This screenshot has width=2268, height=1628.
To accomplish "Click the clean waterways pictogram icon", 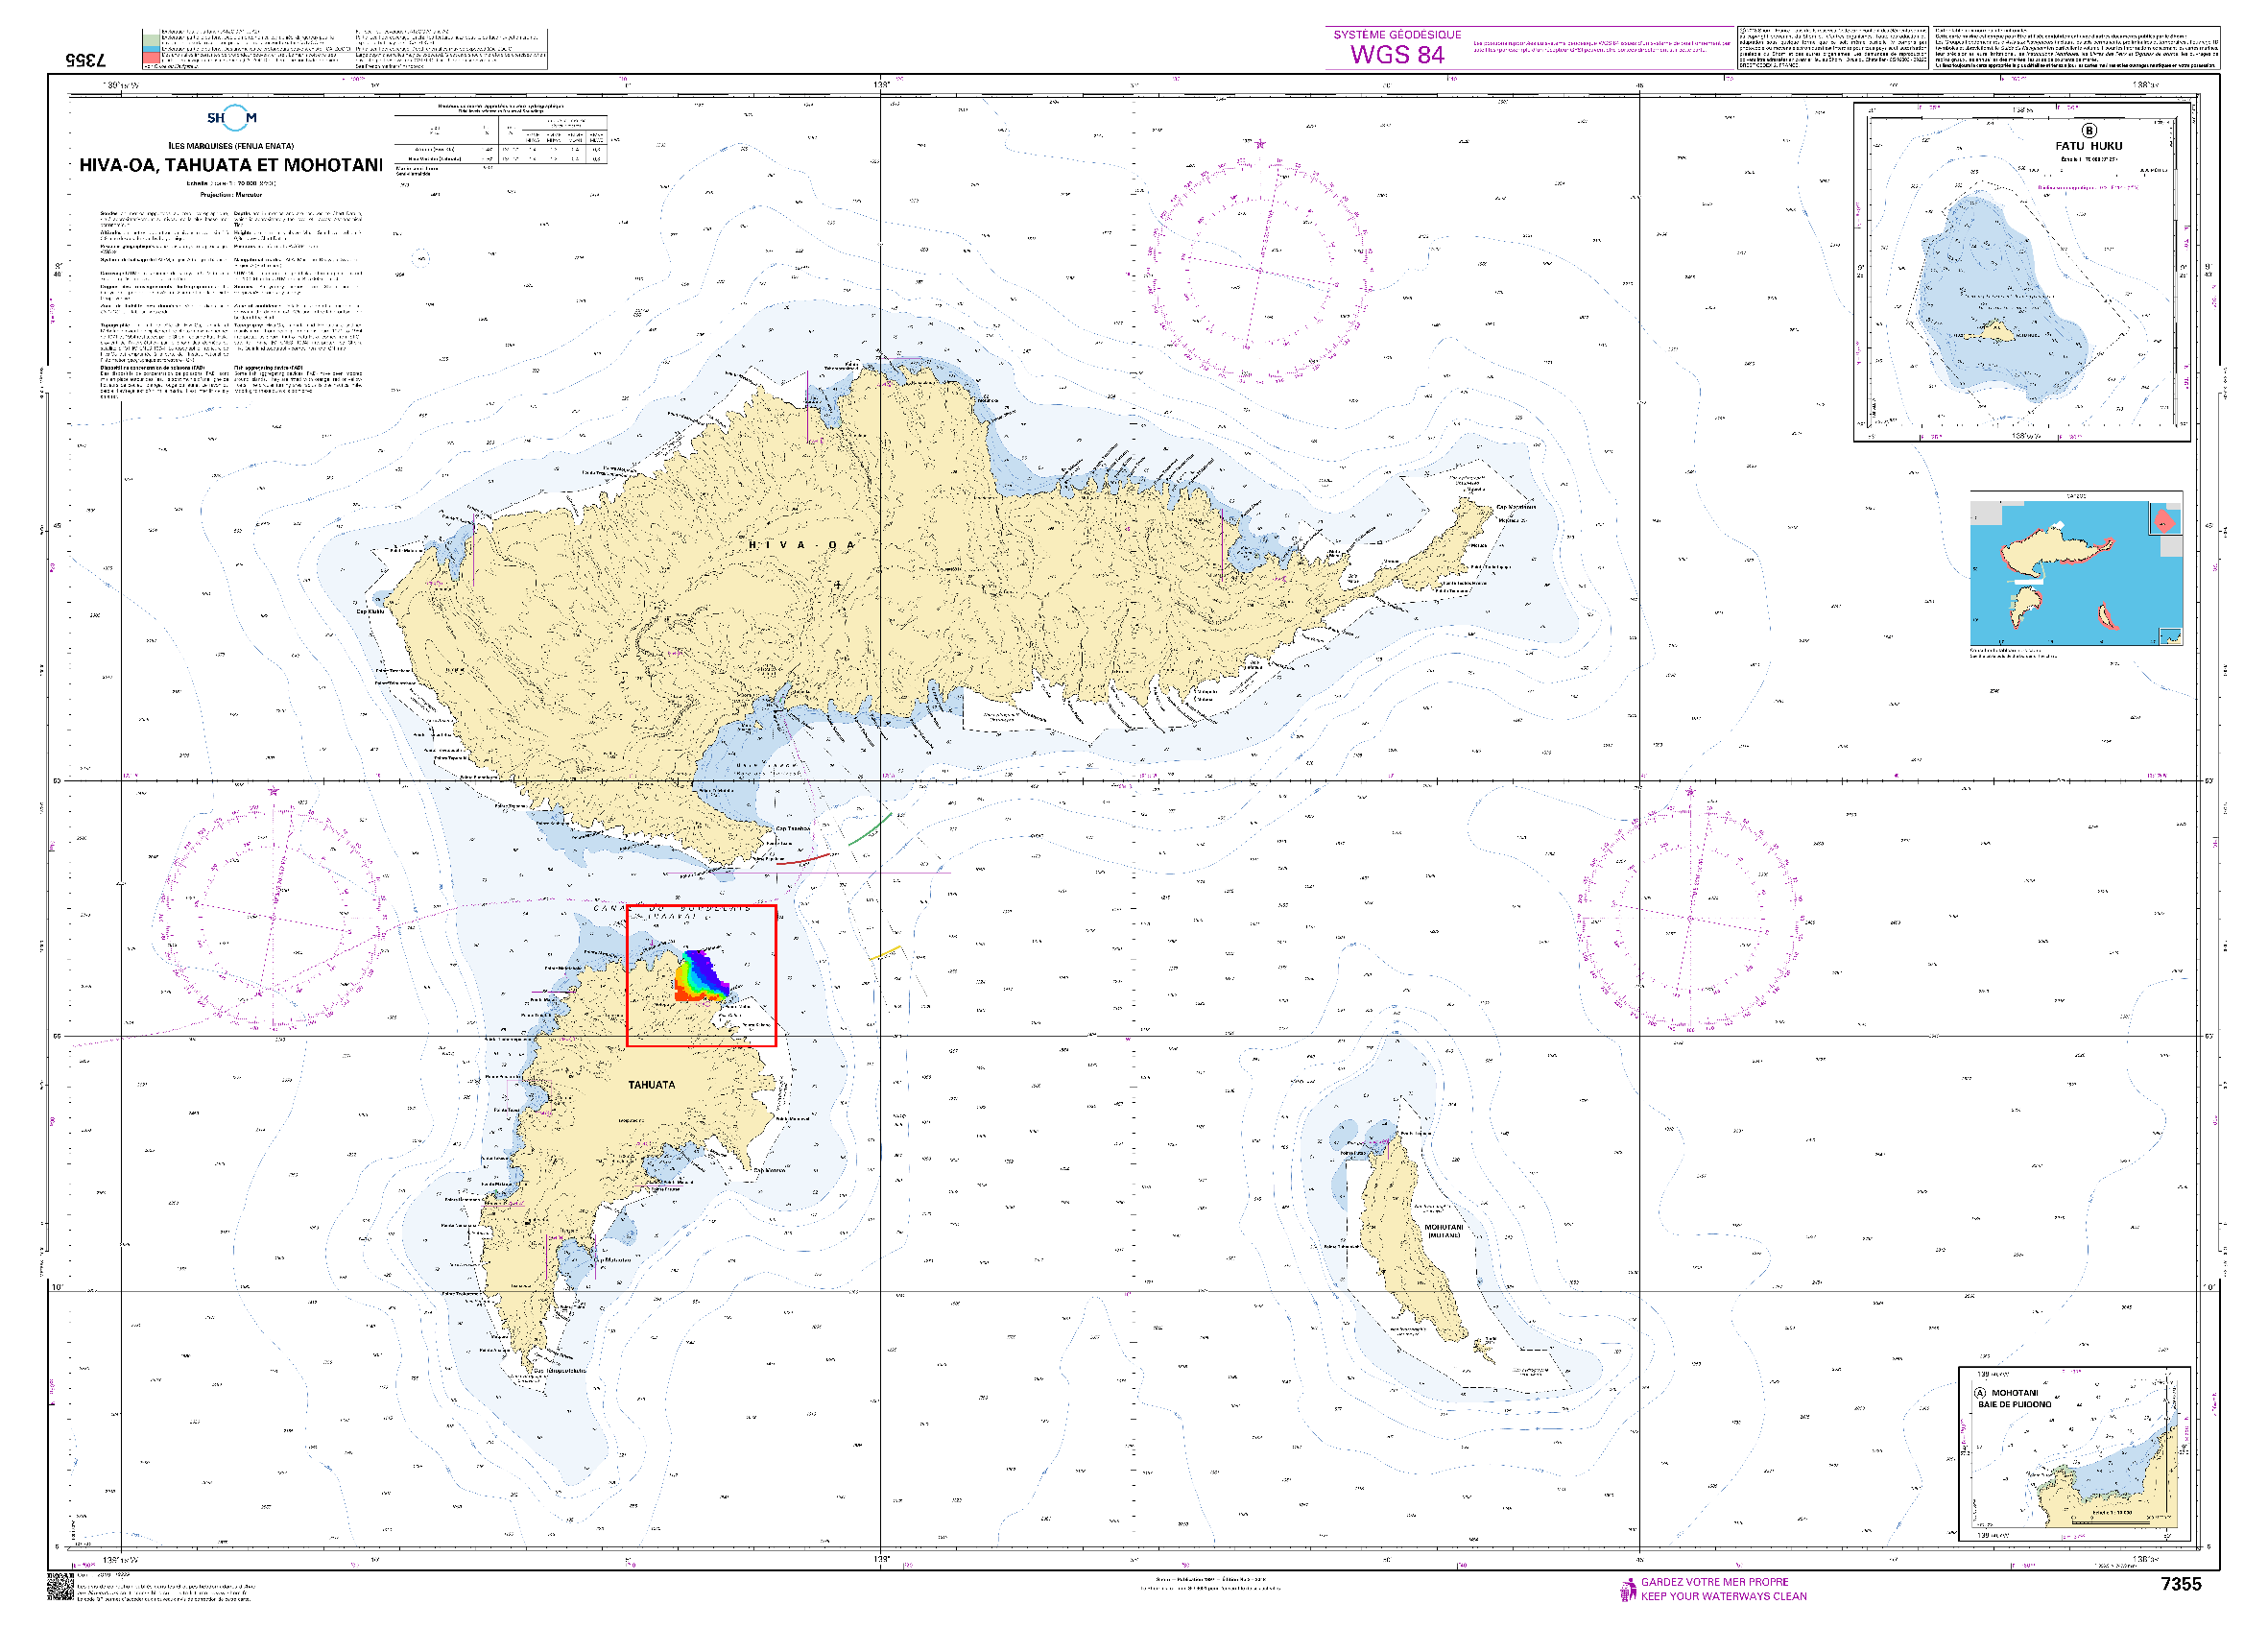I will click(x=1628, y=1589).
